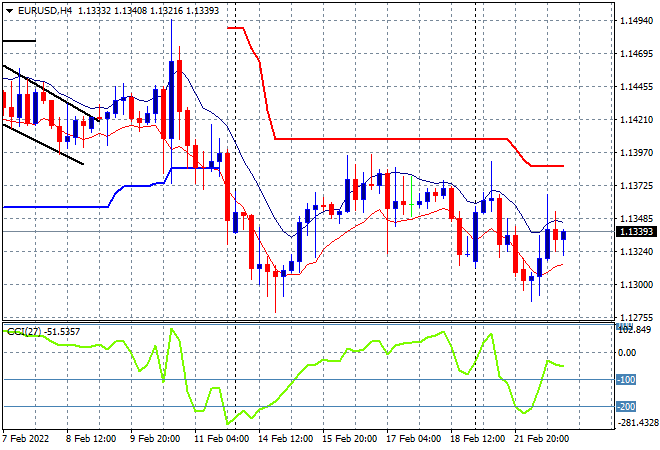Viewport: 660px width, 450px height.
Task: Click the 21 Feb 20:00 time label
Action: click(x=542, y=439)
